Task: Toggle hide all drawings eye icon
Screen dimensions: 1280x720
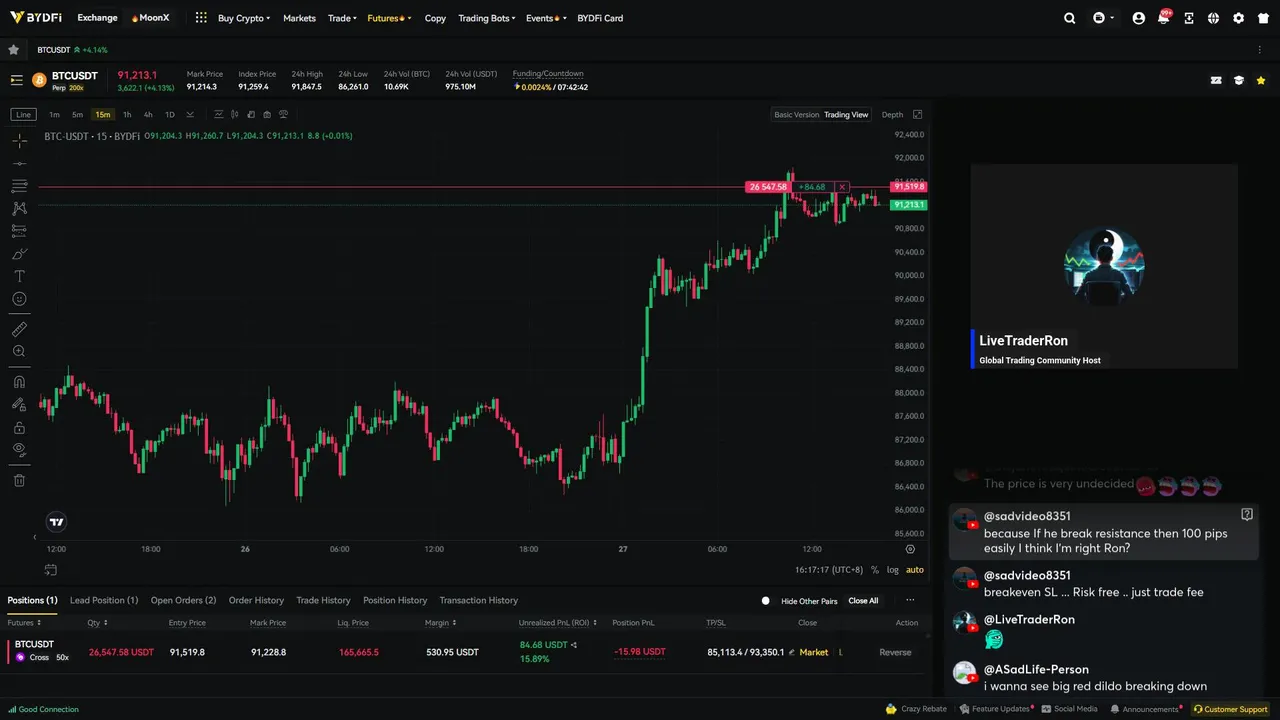Action: 19,450
